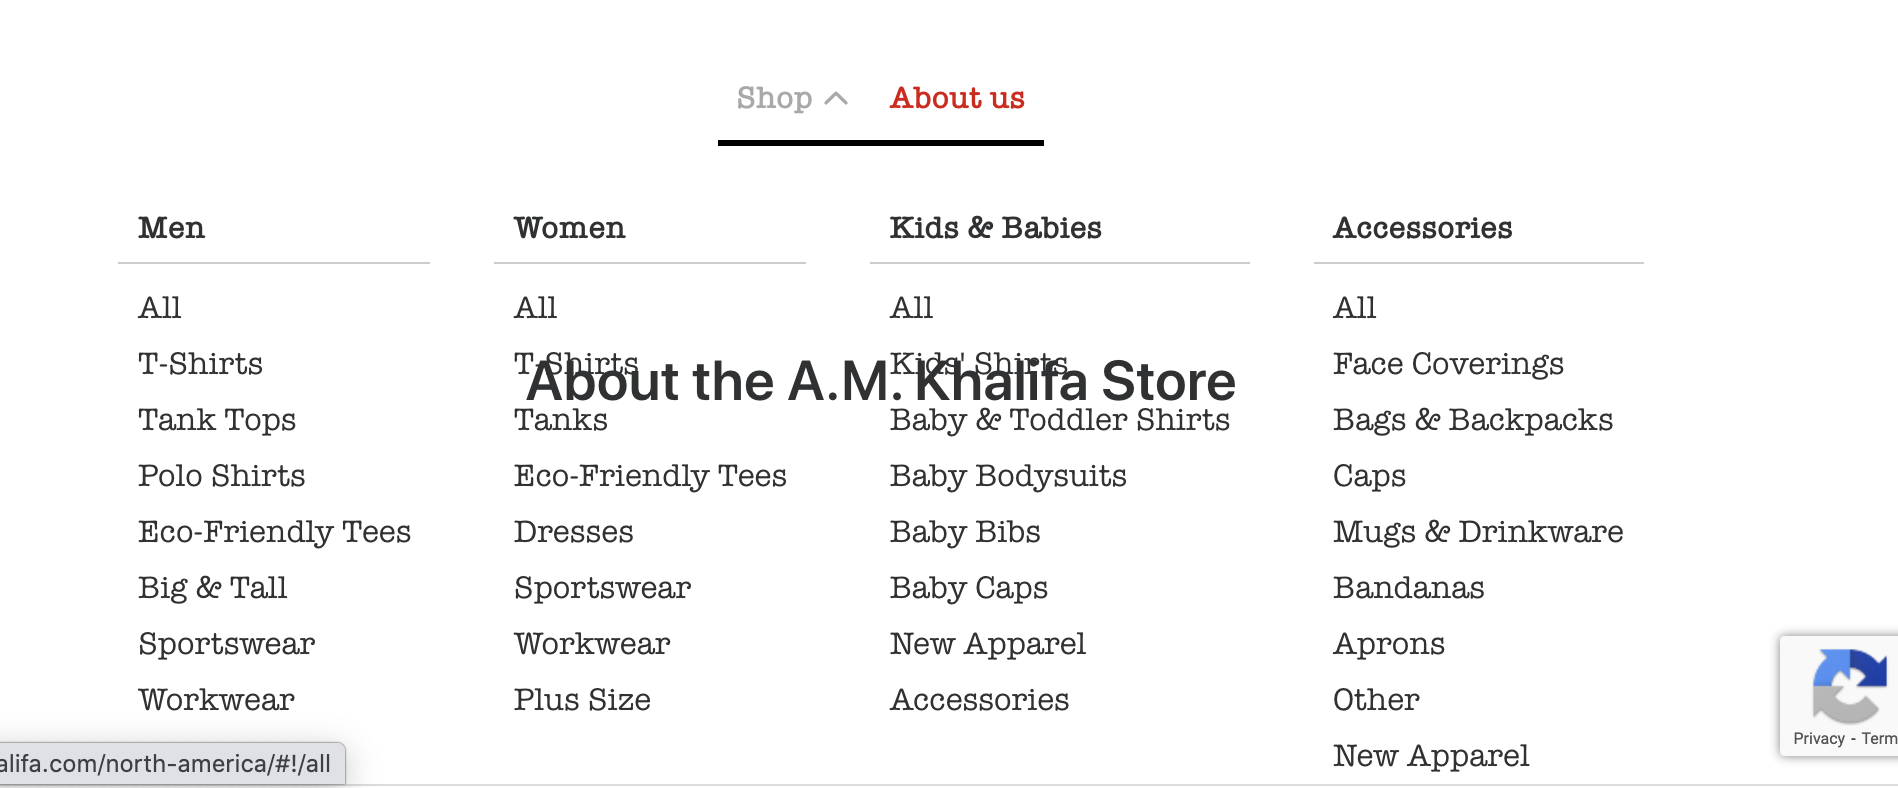Select Men's T-Shirts link
The height and width of the screenshot is (788, 1898).
pos(200,364)
